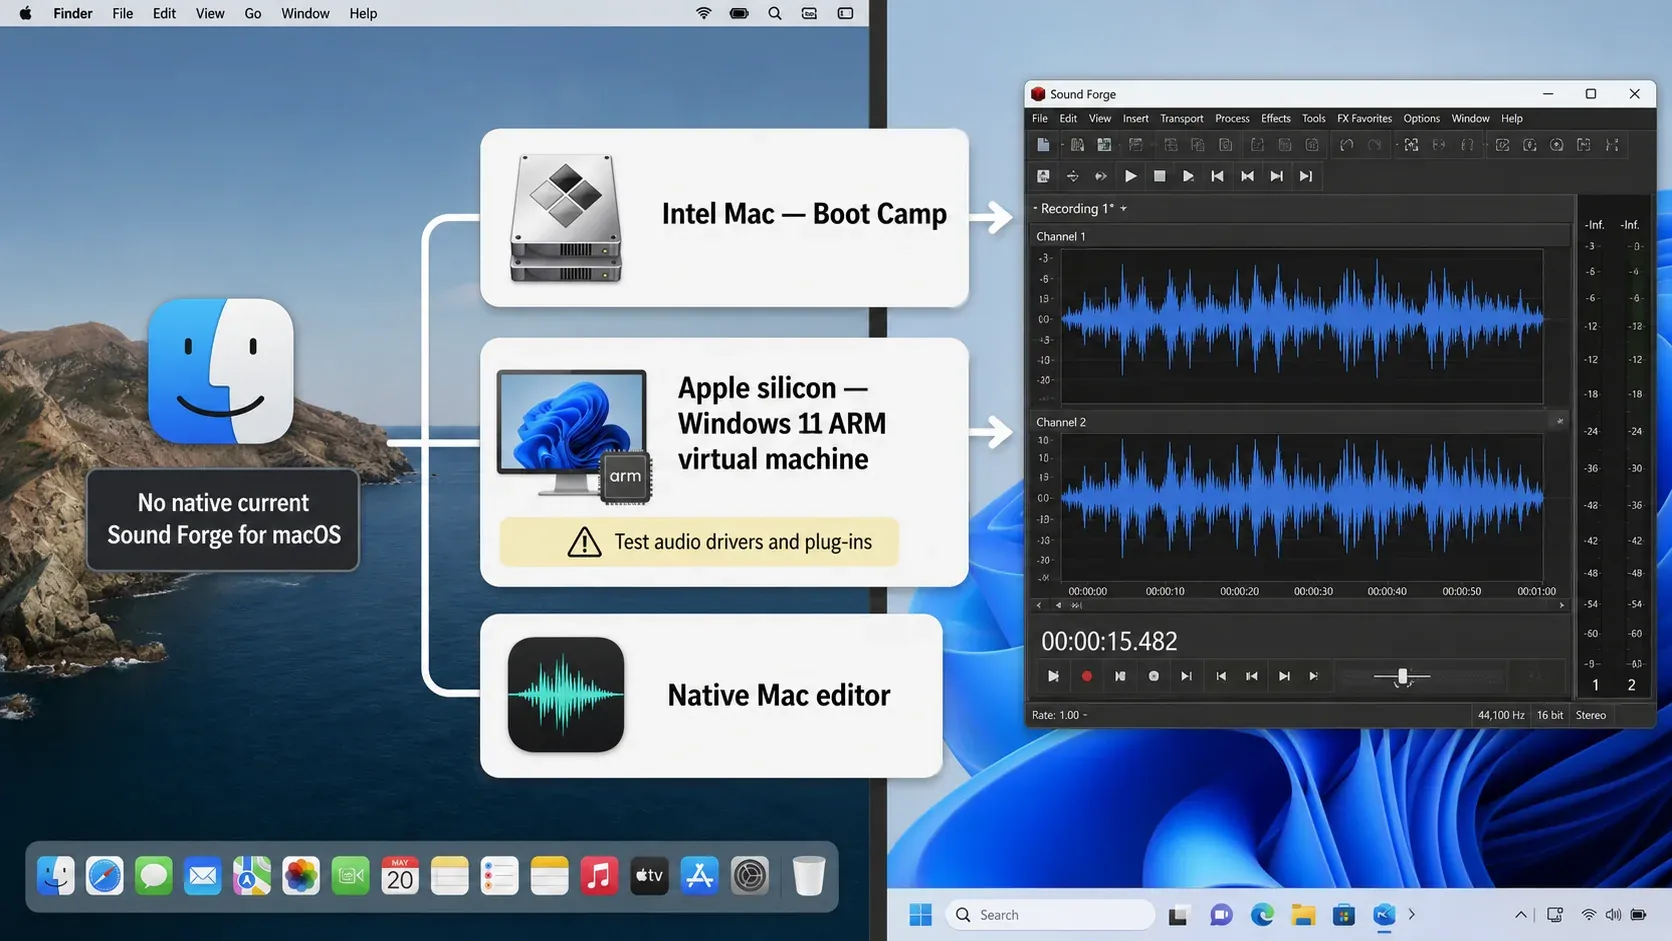Viewport: 1672px width, 941px height.
Task: Open Reminders from the dock
Action: point(499,876)
